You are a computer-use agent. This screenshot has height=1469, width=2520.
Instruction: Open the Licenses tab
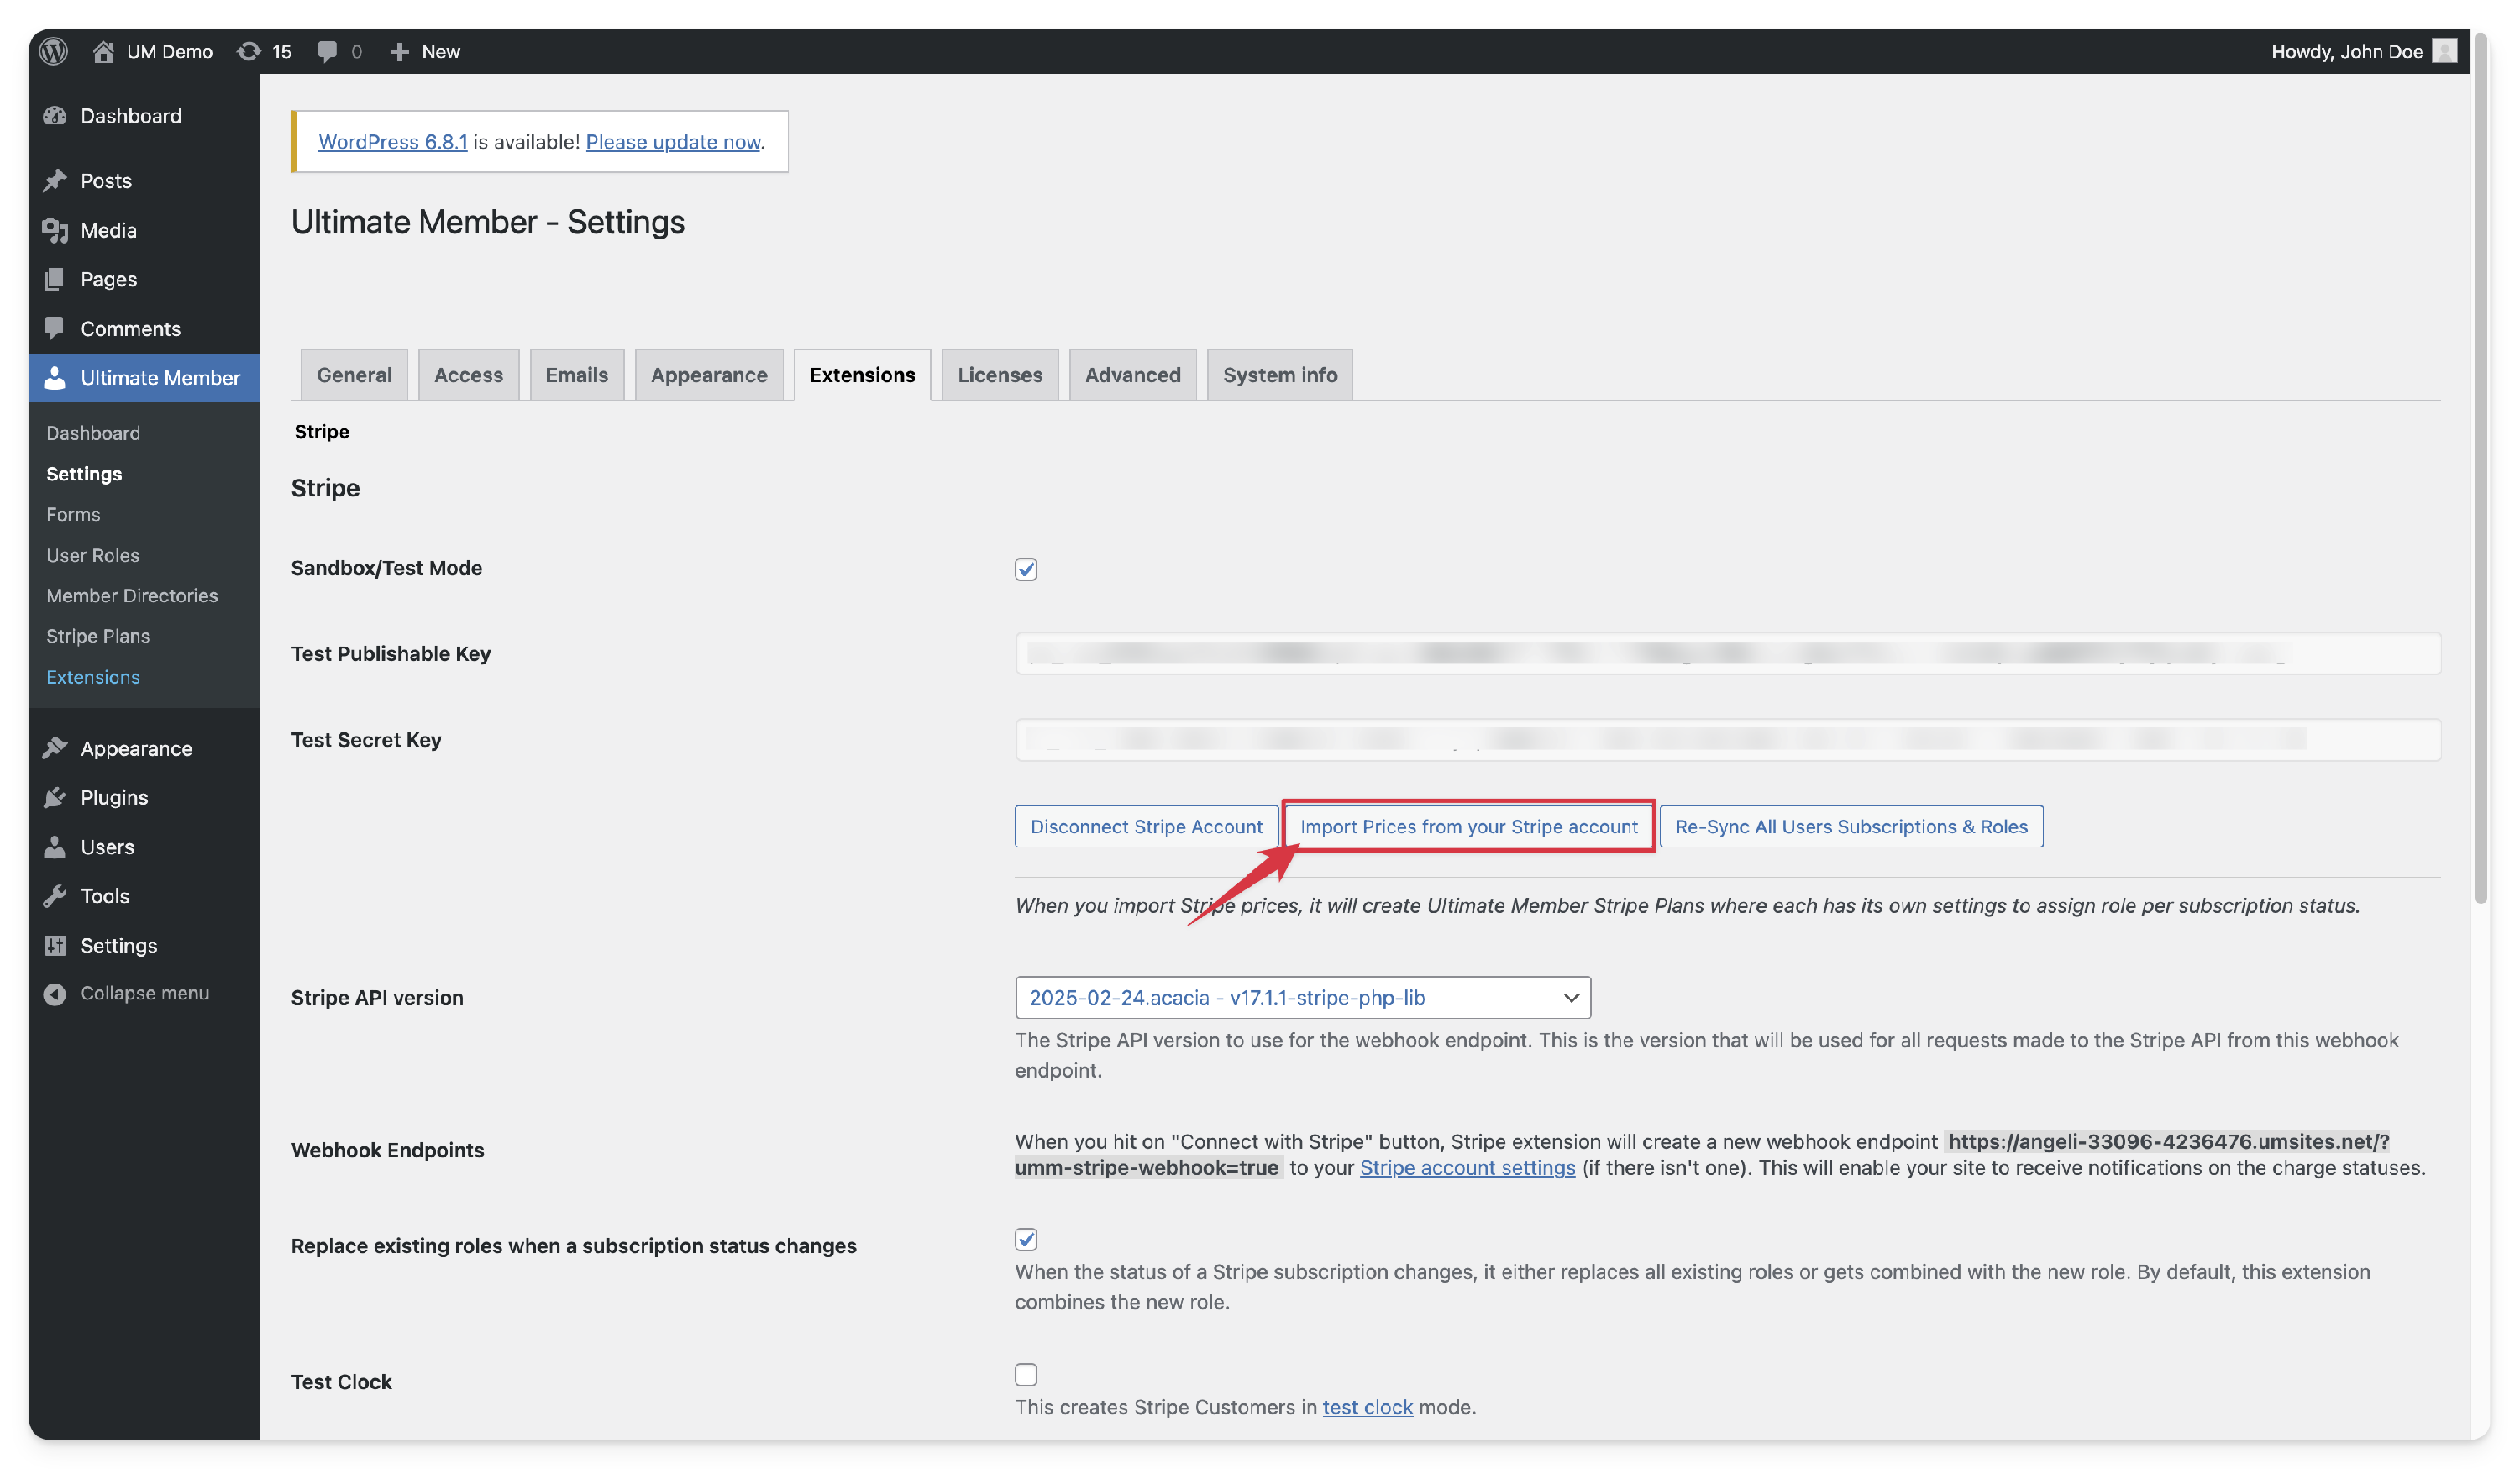click(x=999, y=375)
